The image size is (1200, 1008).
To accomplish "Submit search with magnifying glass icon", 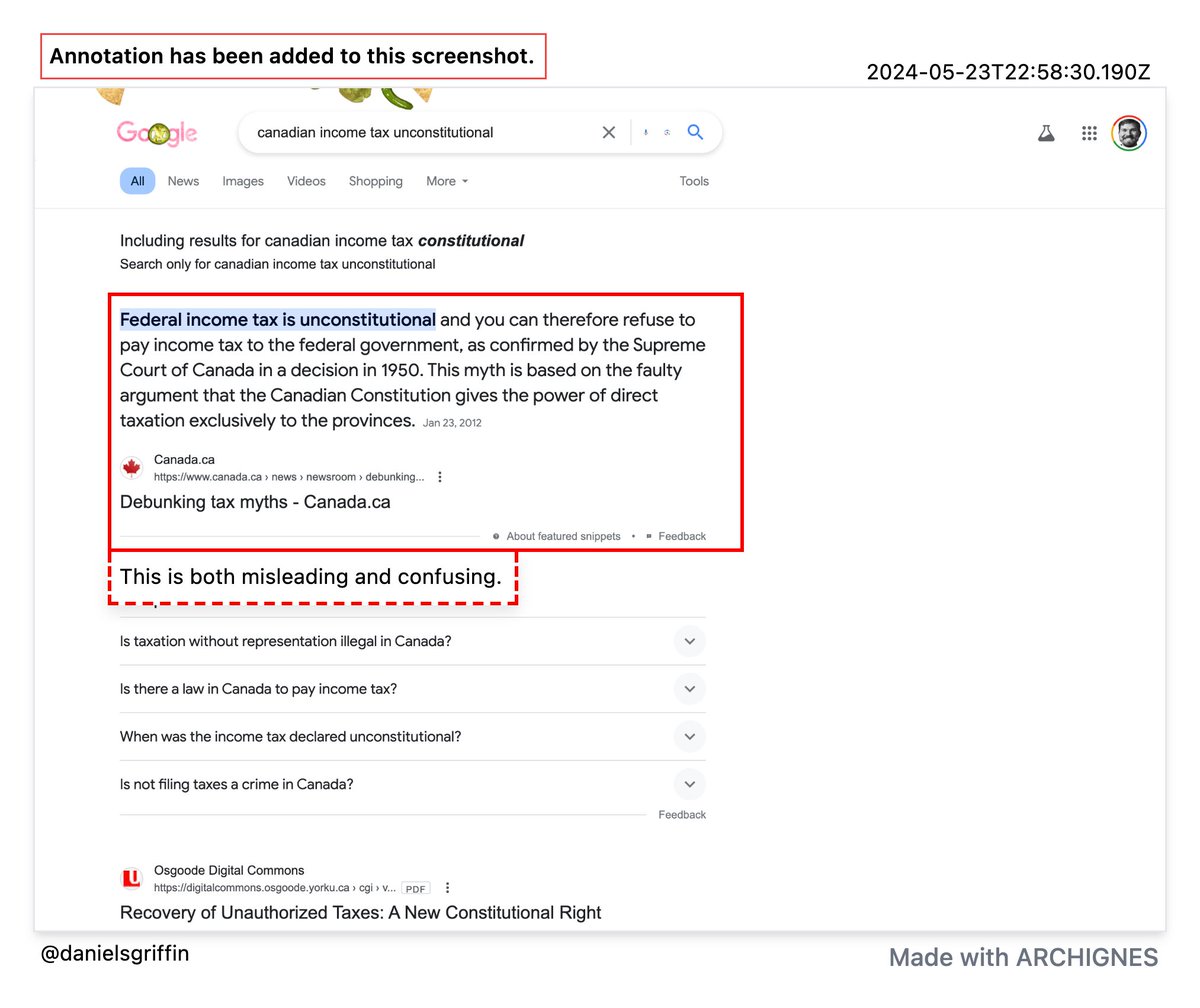I will (x=695, y=132).
